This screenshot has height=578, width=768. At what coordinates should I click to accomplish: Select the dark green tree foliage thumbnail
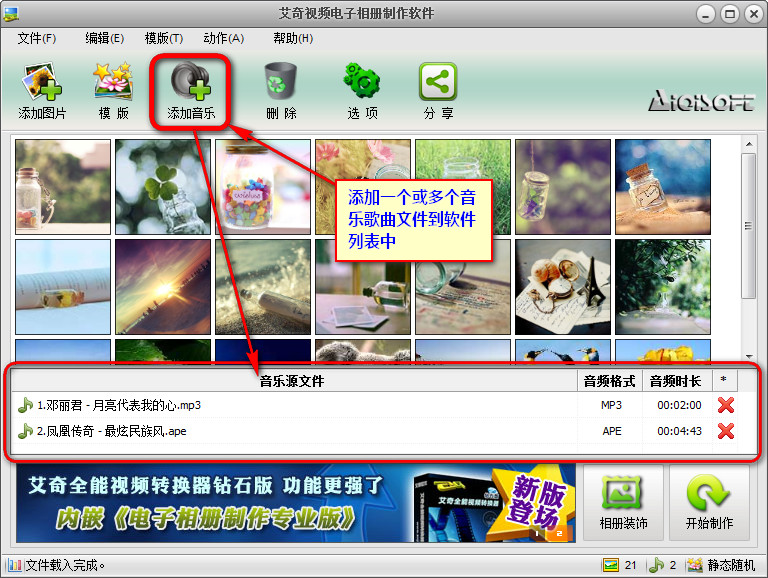pyautogui.click(x=663, y=287)
